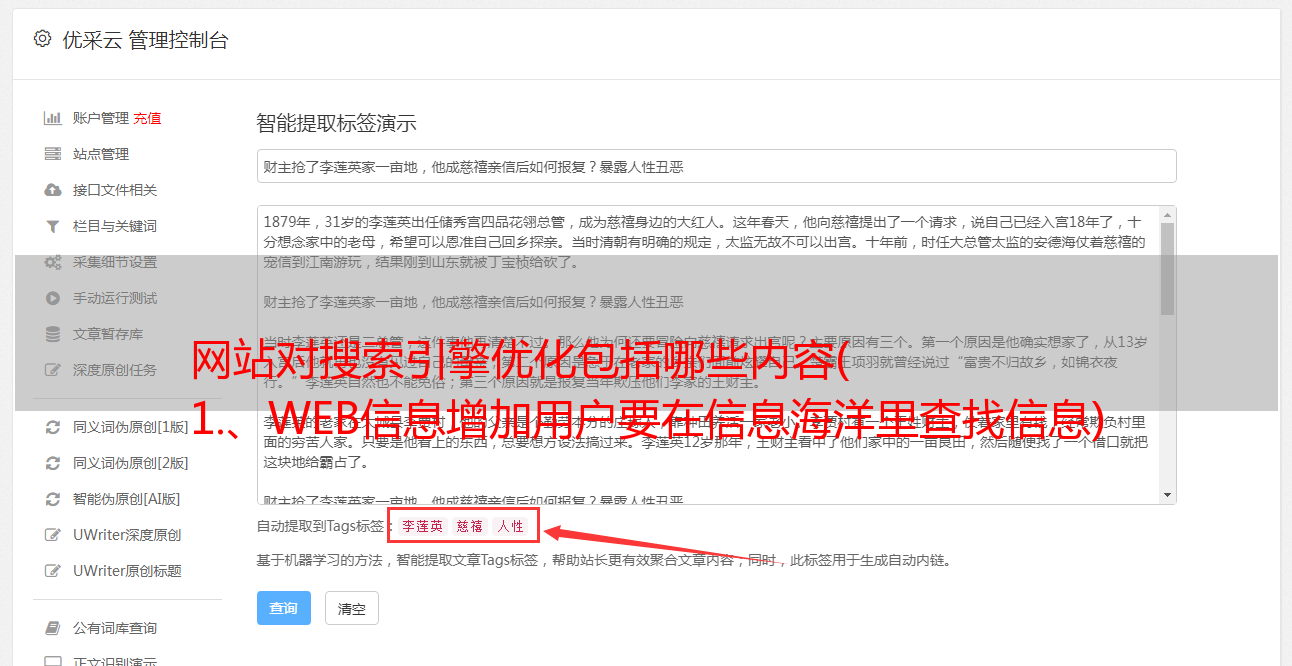Open 公有词库查询 in the sidebar

[x=115, y=628]
